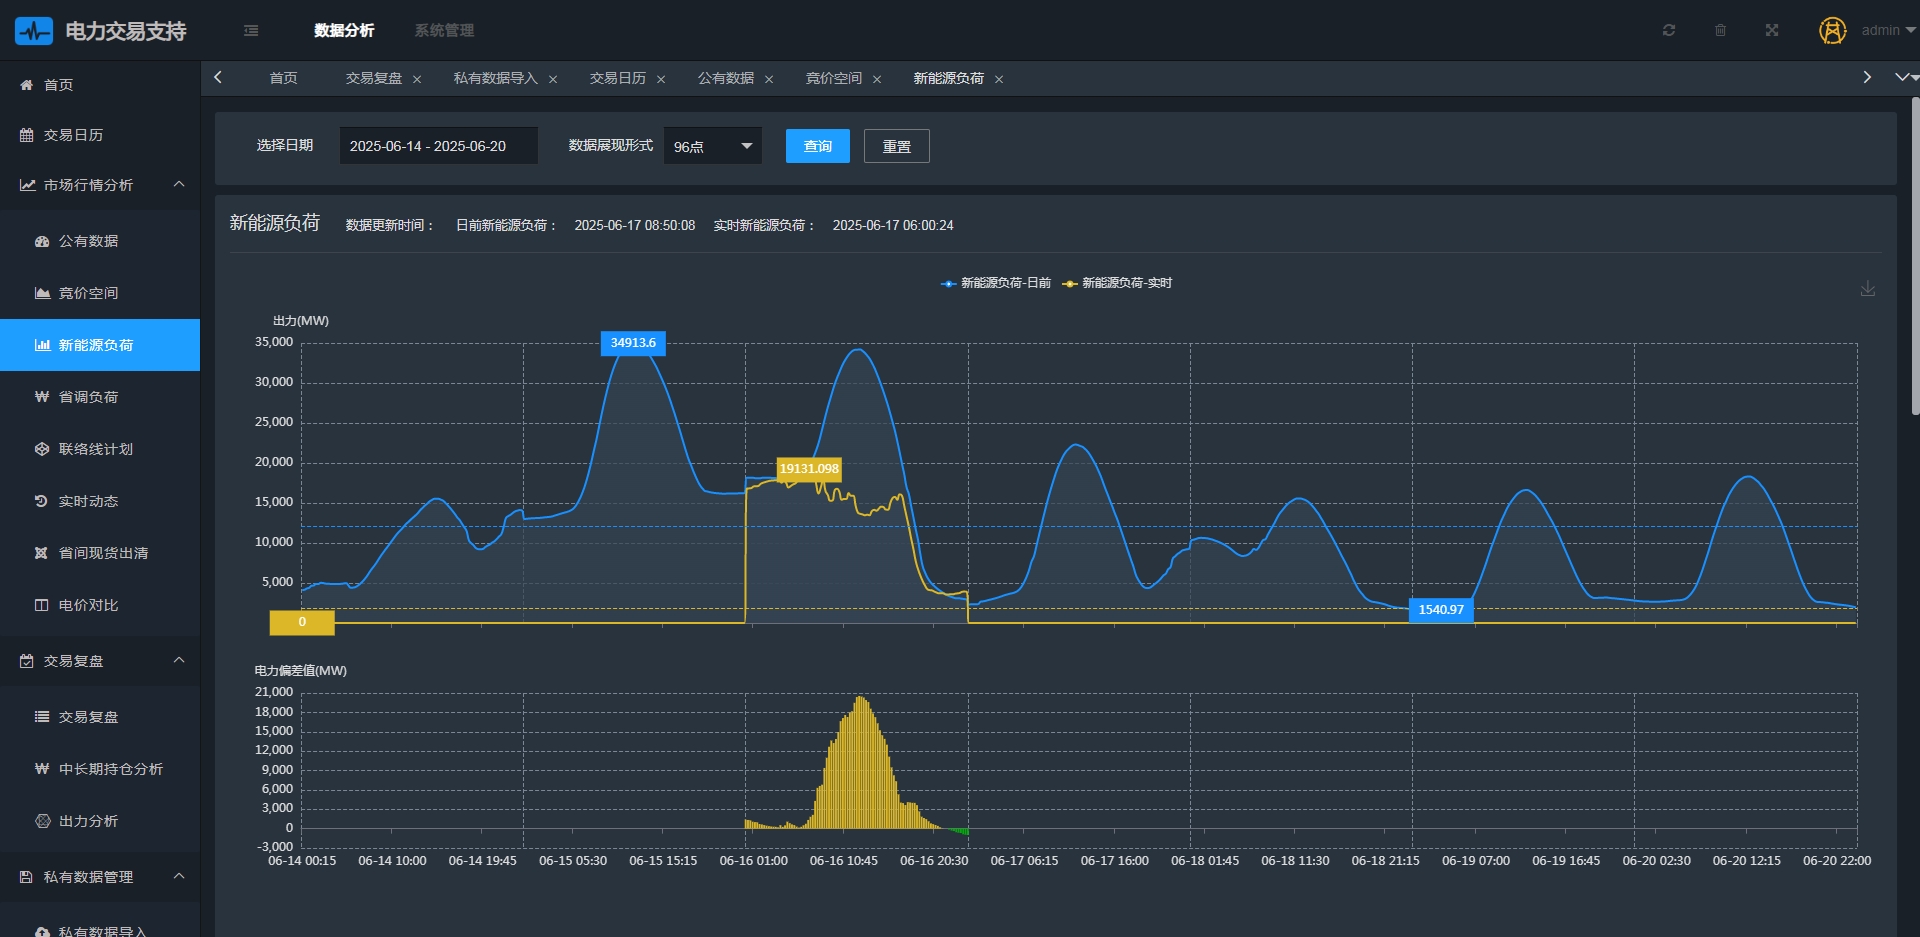Switch to the 交易日历 tab
The width and height of the screenshot is (1920, 937).
tap(618, 78)
